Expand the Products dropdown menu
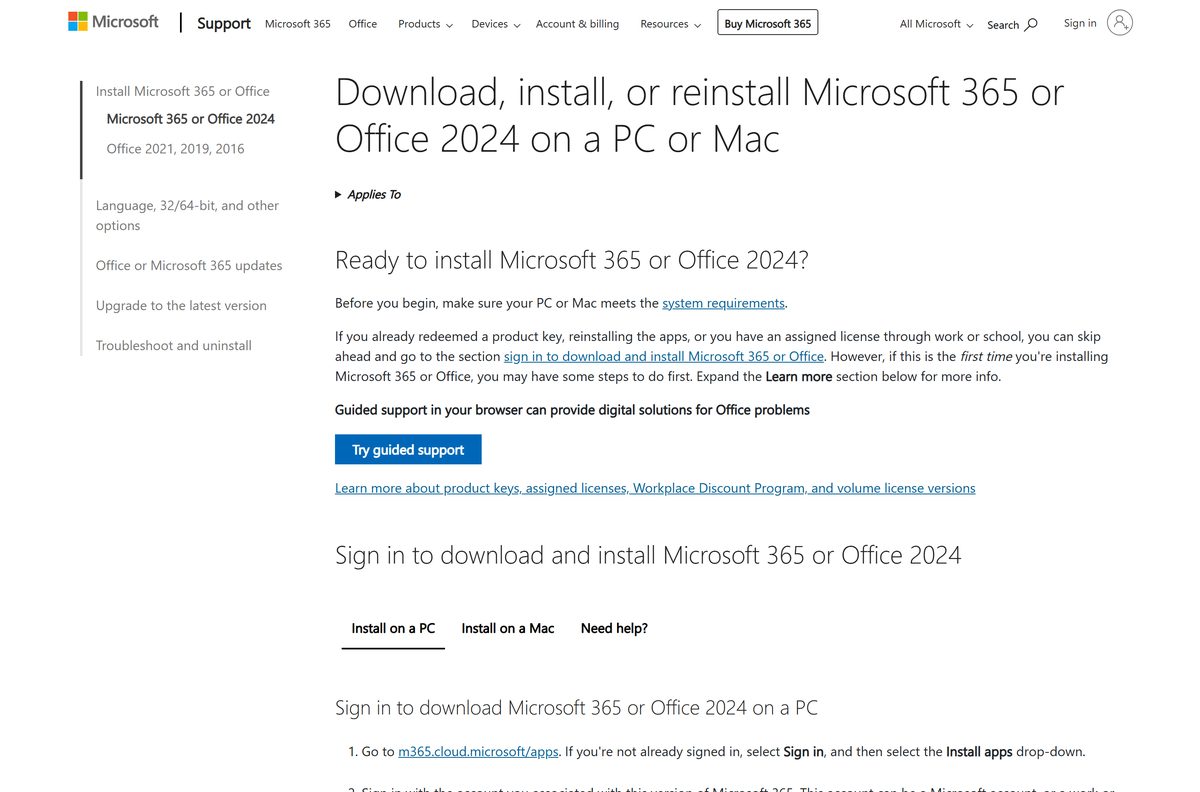The height and width of the screenshot is (792, 1200). pos(425,24)
